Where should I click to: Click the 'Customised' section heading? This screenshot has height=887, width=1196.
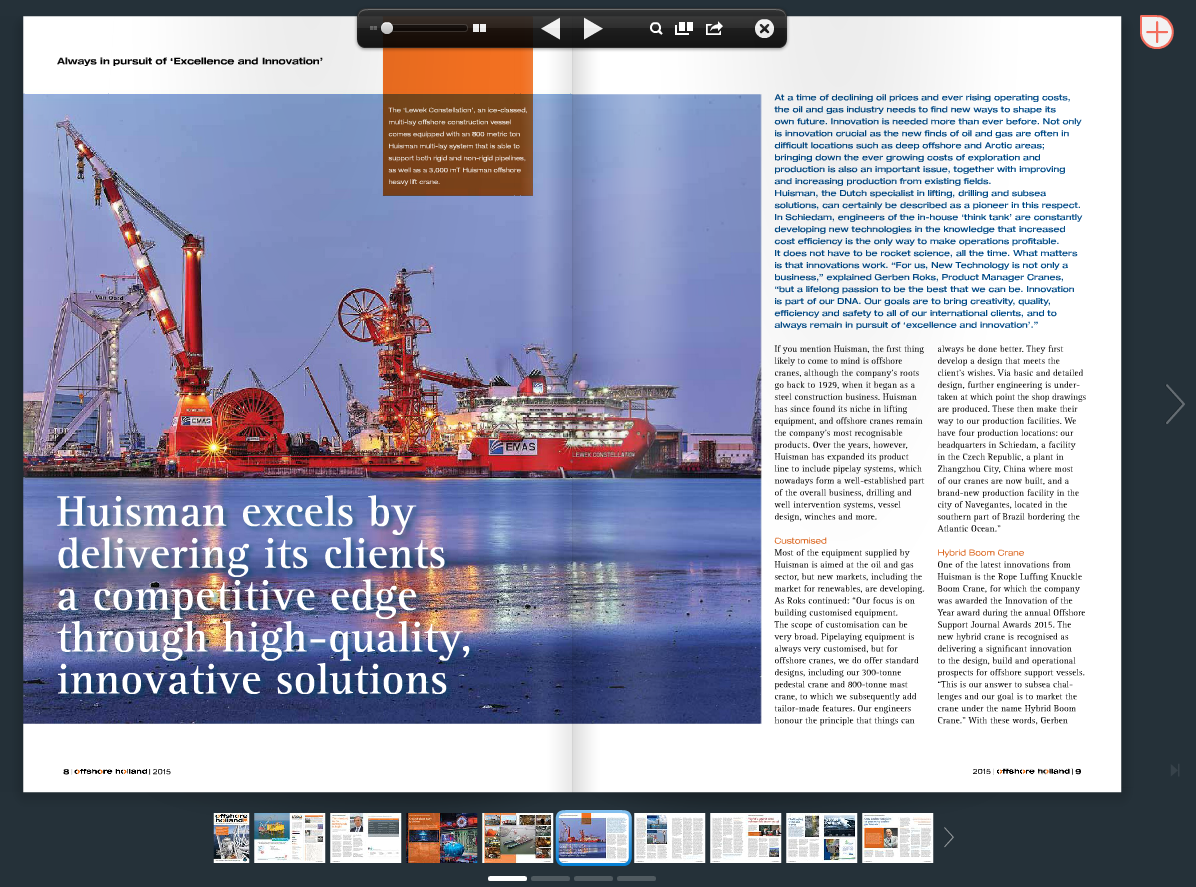(800, 541)
